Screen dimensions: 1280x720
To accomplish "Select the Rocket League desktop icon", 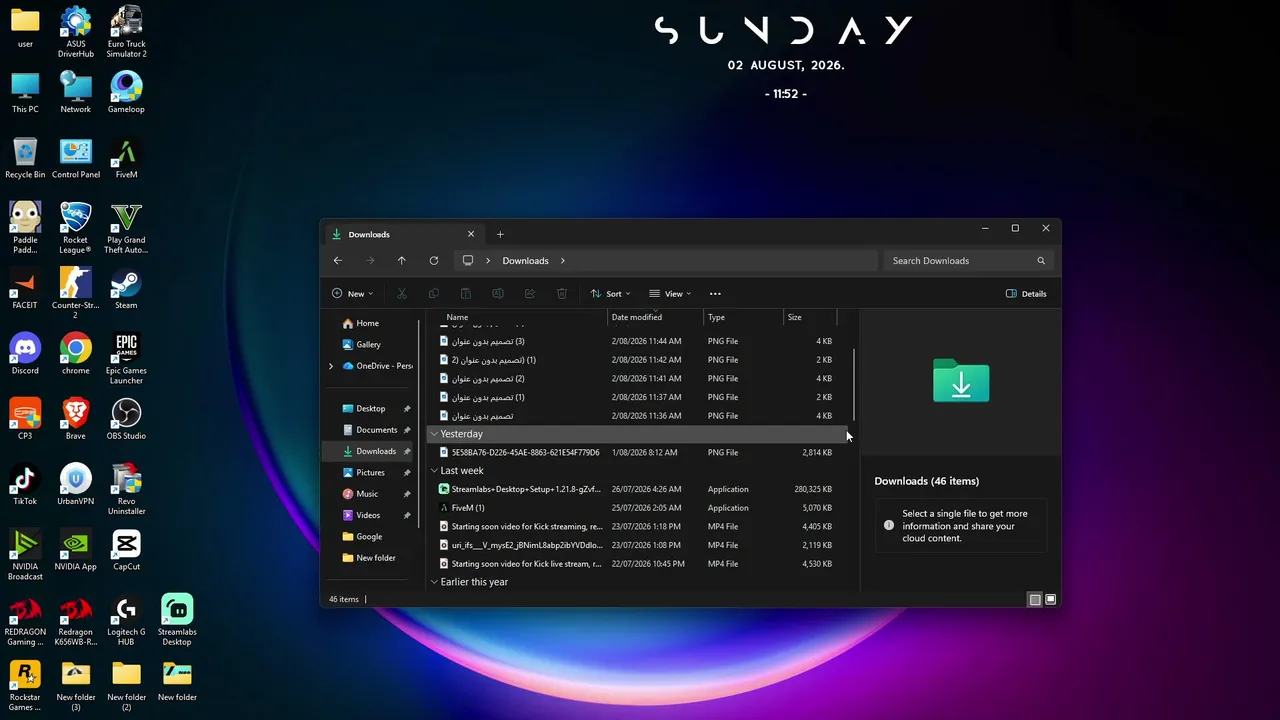I will 76,228.
